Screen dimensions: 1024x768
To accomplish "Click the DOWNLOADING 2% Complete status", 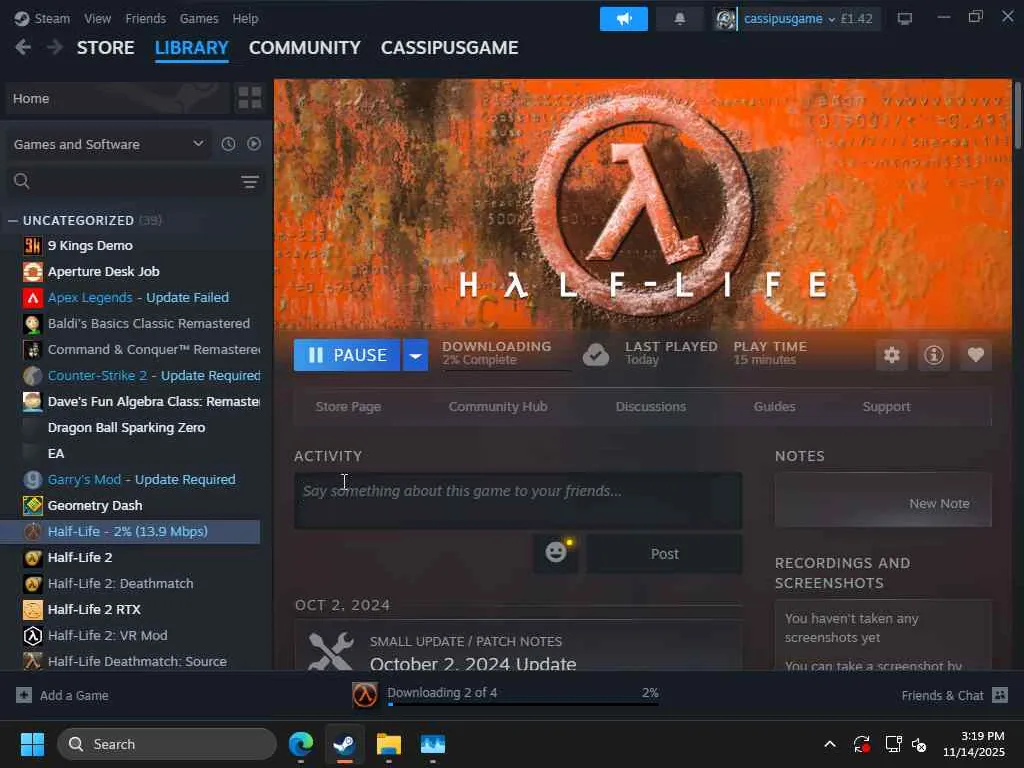I will pos(505,353).
